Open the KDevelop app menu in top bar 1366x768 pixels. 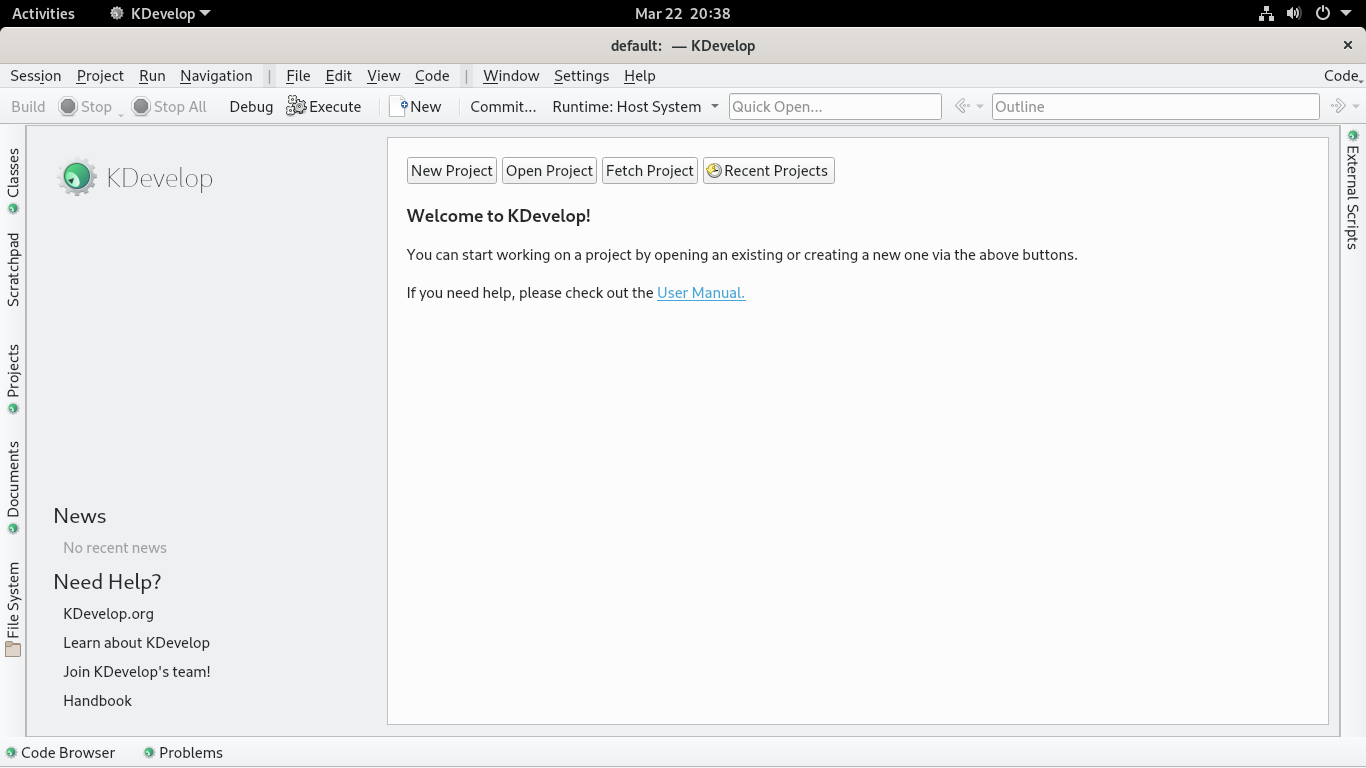160,14
